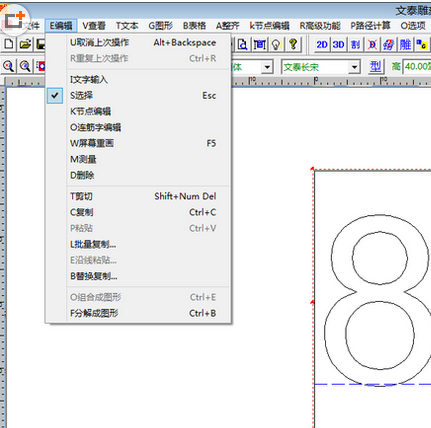Image resolution: width=431 pixels, height=428 pixels.
Task: Click the 2D toolbar icon
Action: point(322,44)
